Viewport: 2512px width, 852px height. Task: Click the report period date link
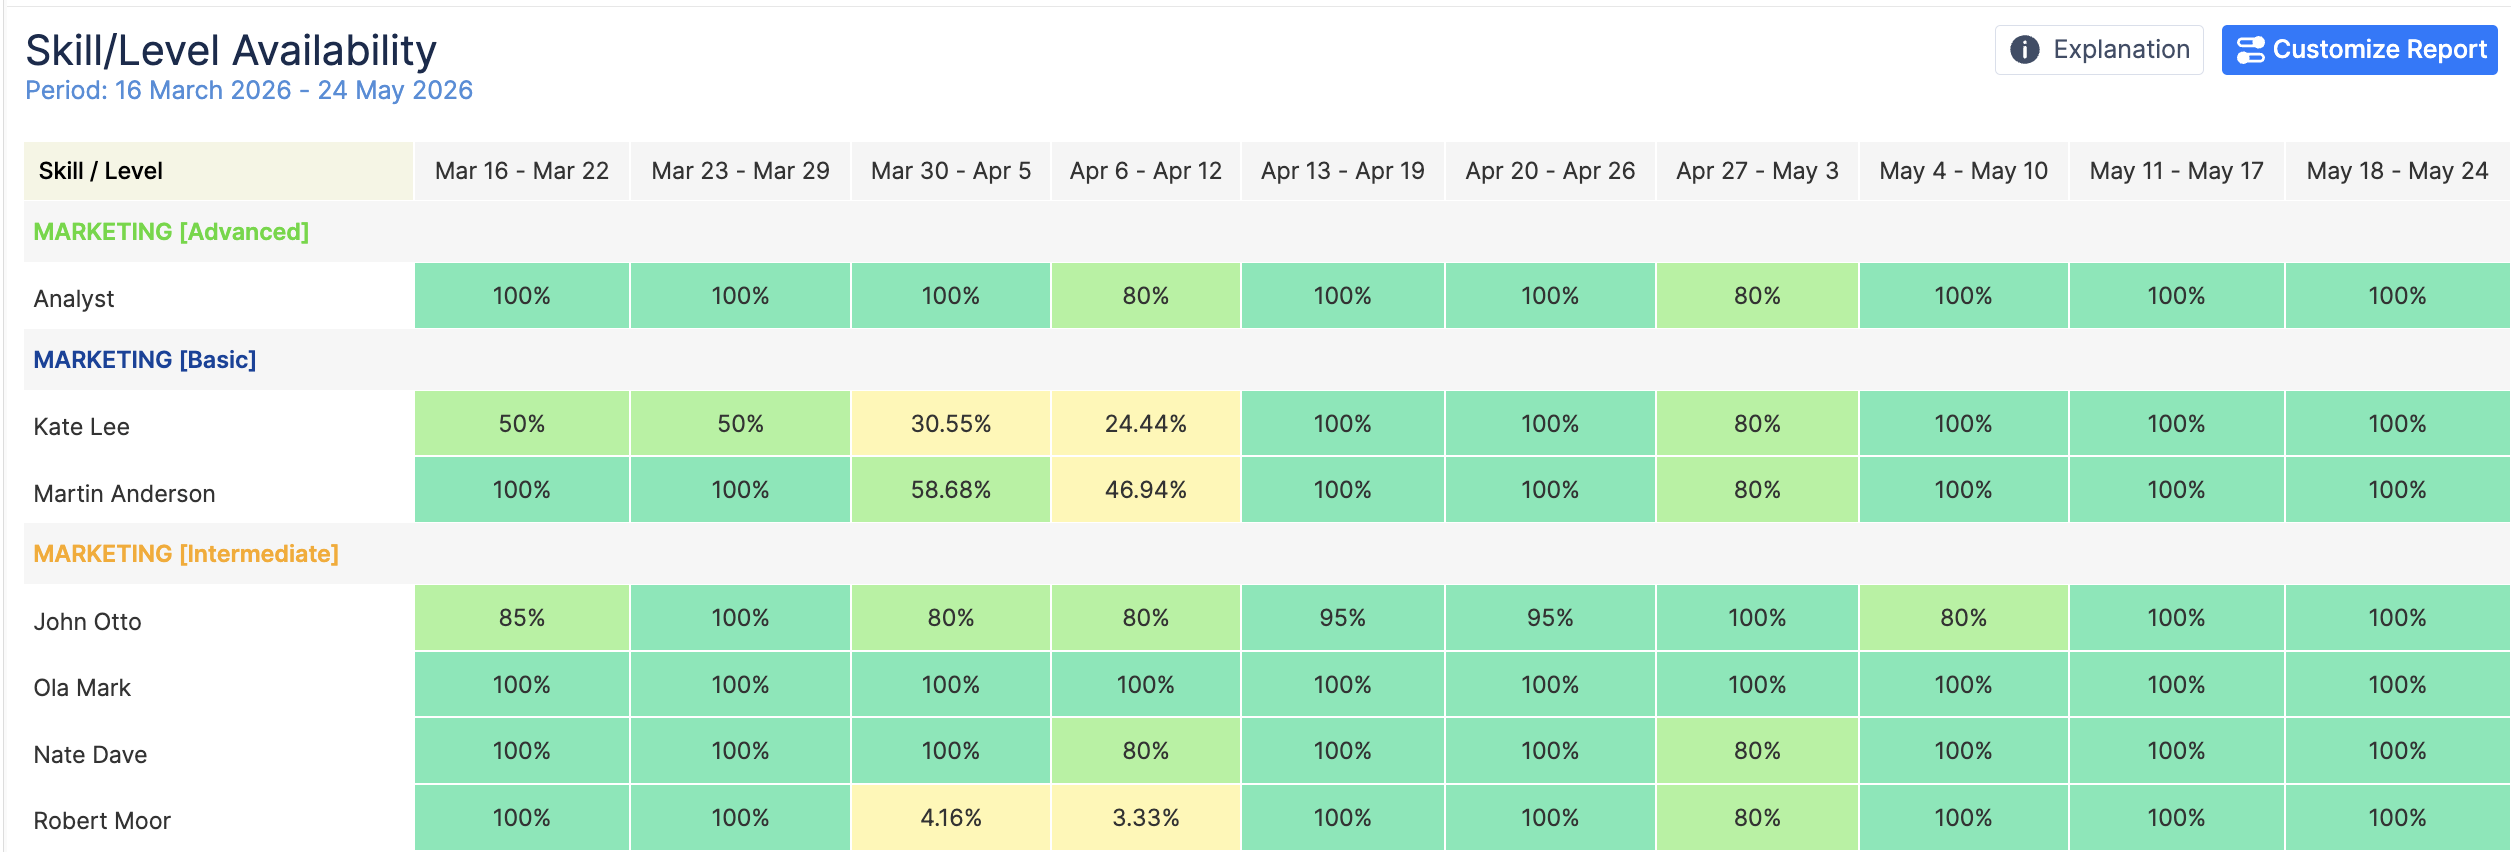click(249, 91)
